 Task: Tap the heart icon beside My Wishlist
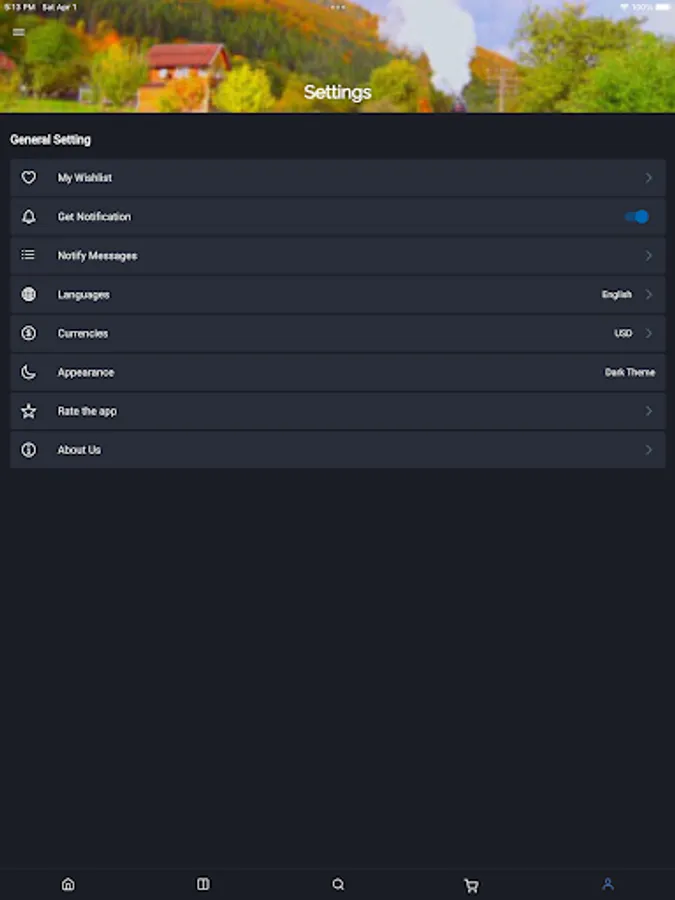pos(29,178)
